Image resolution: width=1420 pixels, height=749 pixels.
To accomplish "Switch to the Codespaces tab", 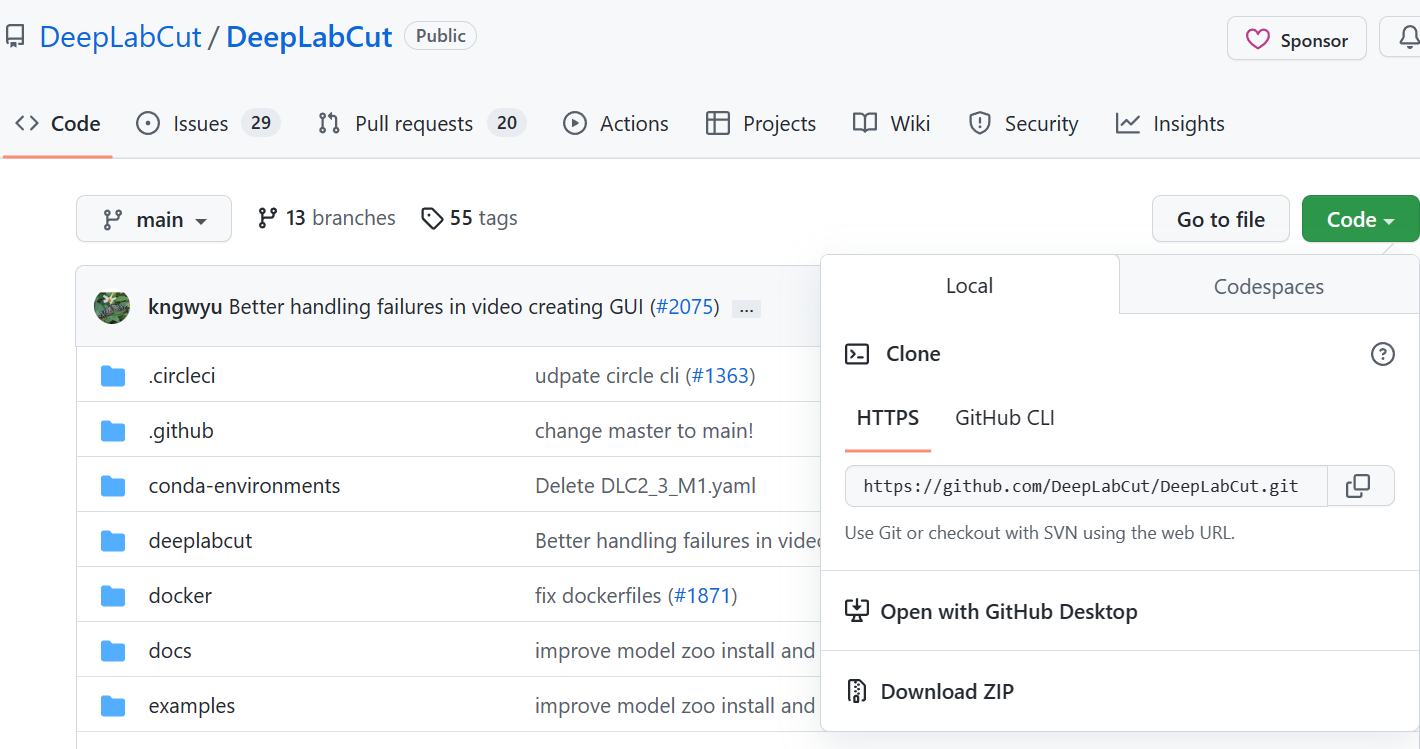I will pos(1268,285).
